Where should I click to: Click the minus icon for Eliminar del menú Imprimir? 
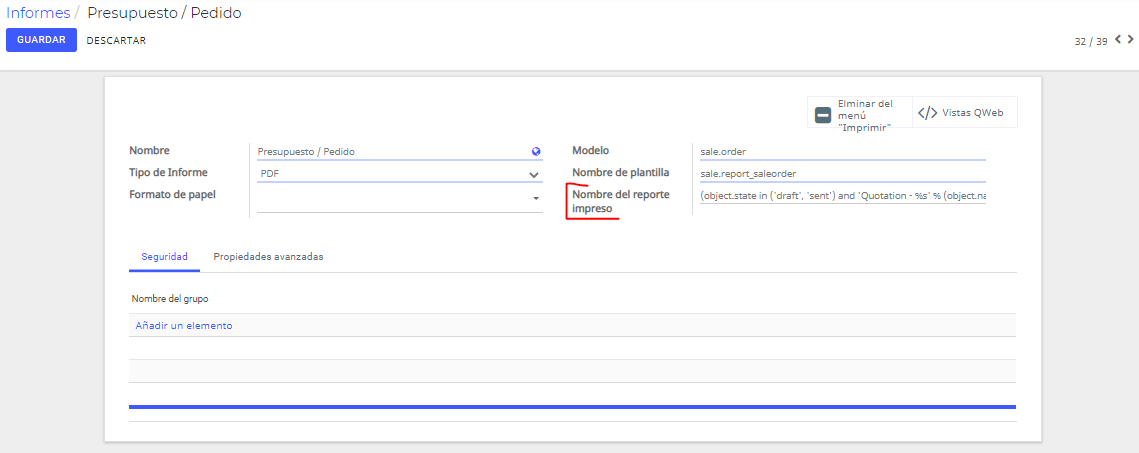point(823,115)
